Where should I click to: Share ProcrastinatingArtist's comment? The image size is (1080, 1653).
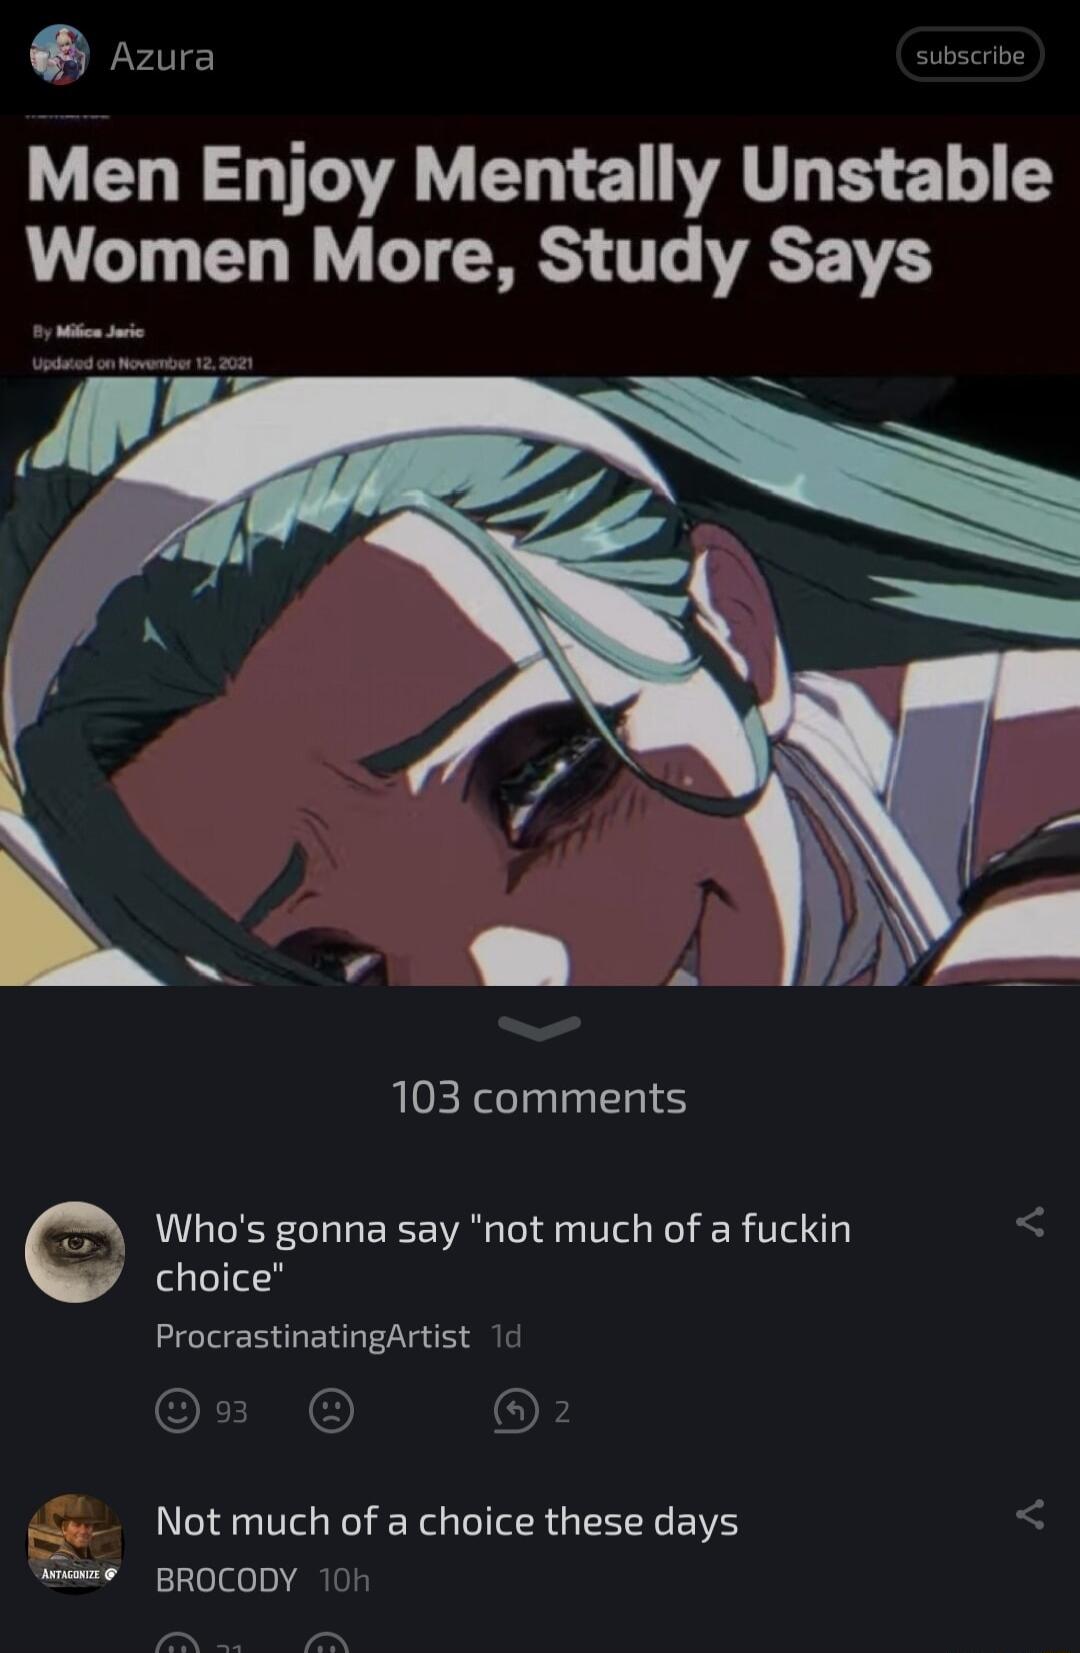pyautogui.click(x=1030, y=1222)
